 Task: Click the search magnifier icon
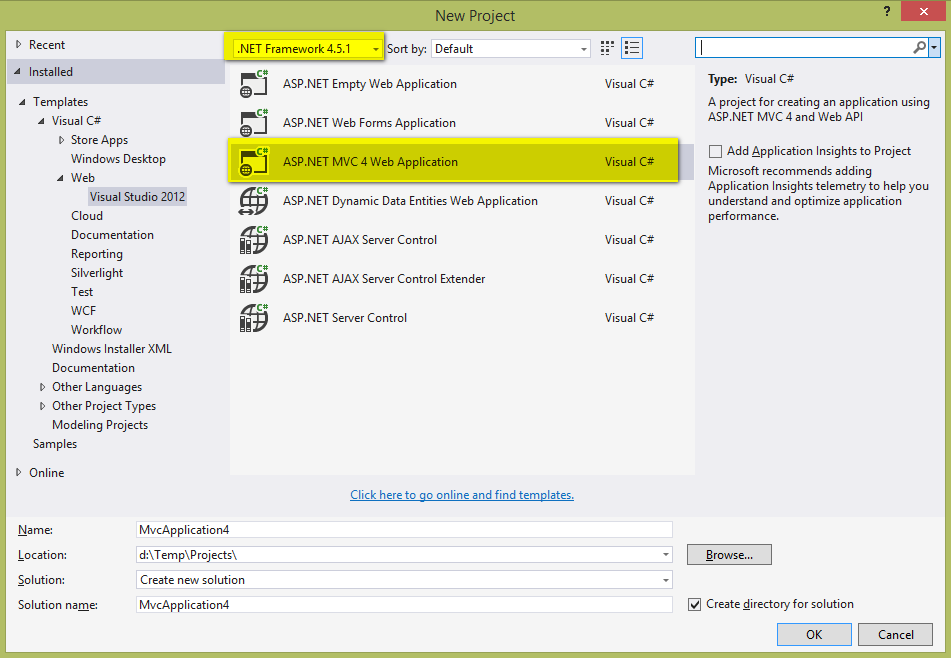point(919,47)
